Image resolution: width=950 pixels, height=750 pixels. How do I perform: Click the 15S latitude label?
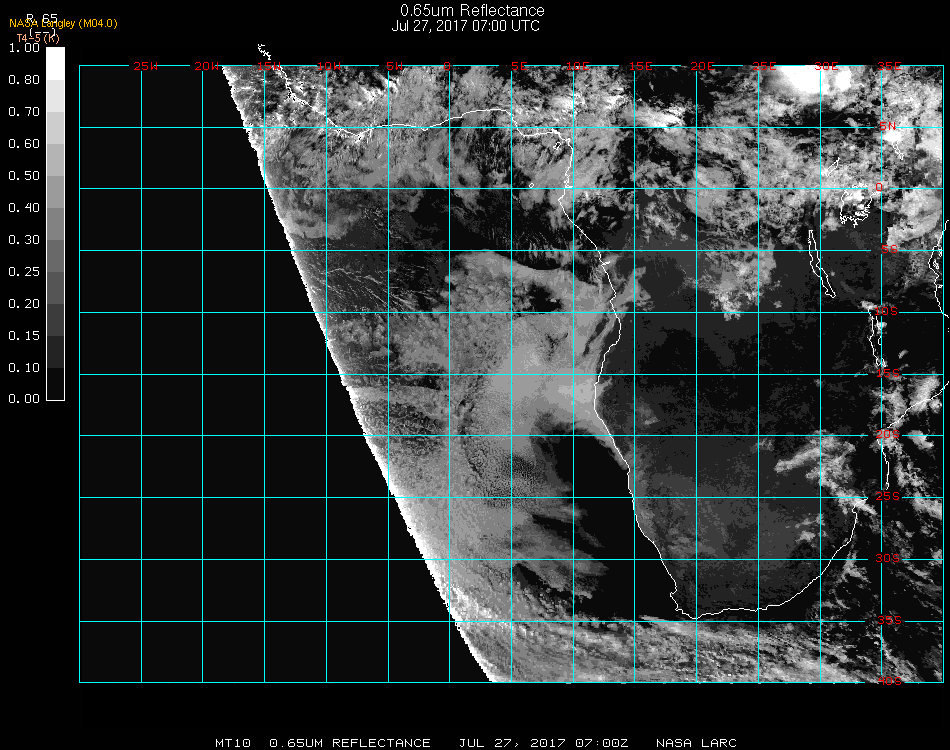point(888,374)
